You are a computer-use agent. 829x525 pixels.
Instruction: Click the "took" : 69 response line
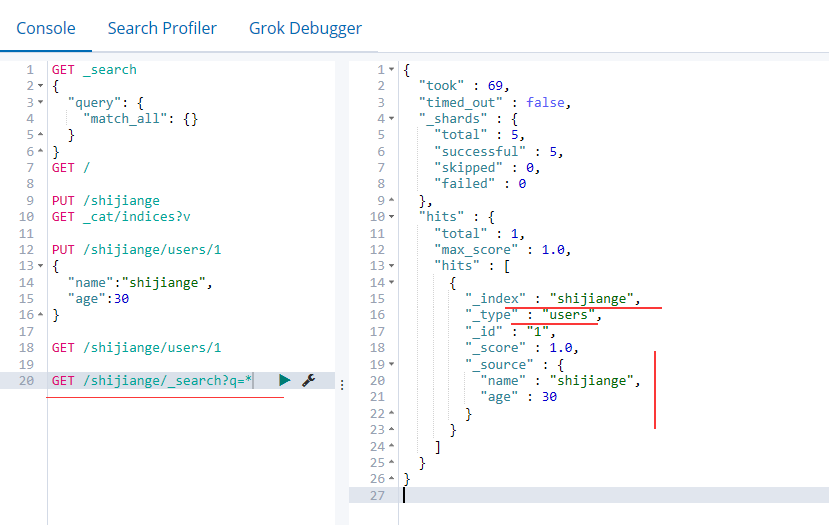[x=464, y=86]
